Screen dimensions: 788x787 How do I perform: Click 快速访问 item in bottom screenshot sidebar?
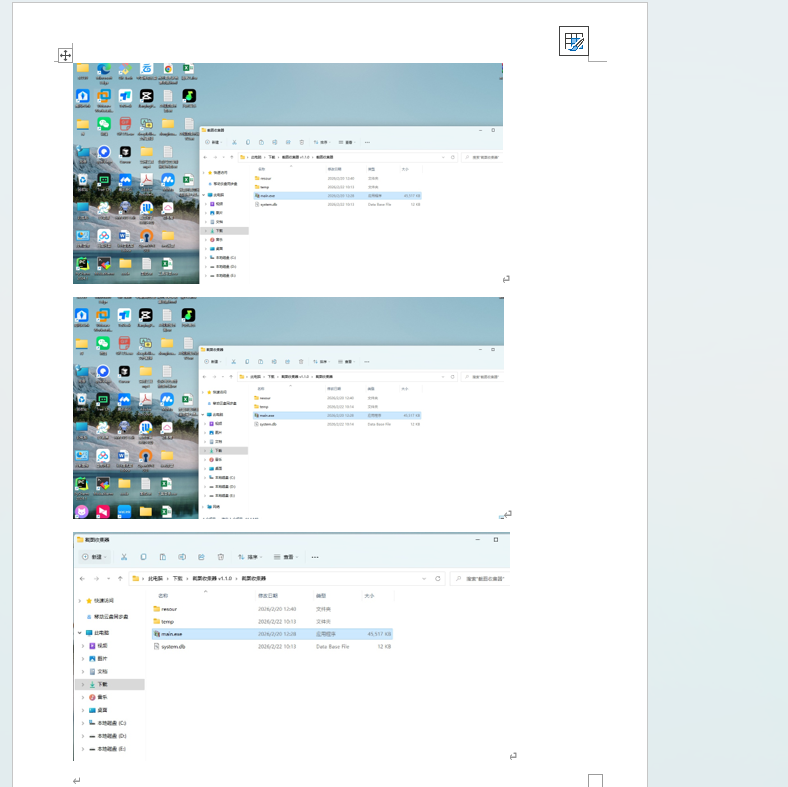pos(104,601)
